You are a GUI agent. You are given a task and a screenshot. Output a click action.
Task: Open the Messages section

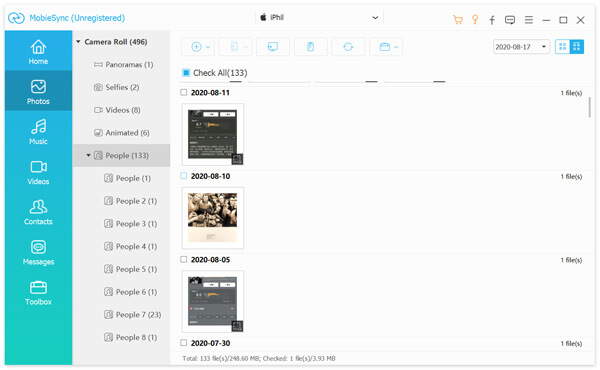[38, 252]
